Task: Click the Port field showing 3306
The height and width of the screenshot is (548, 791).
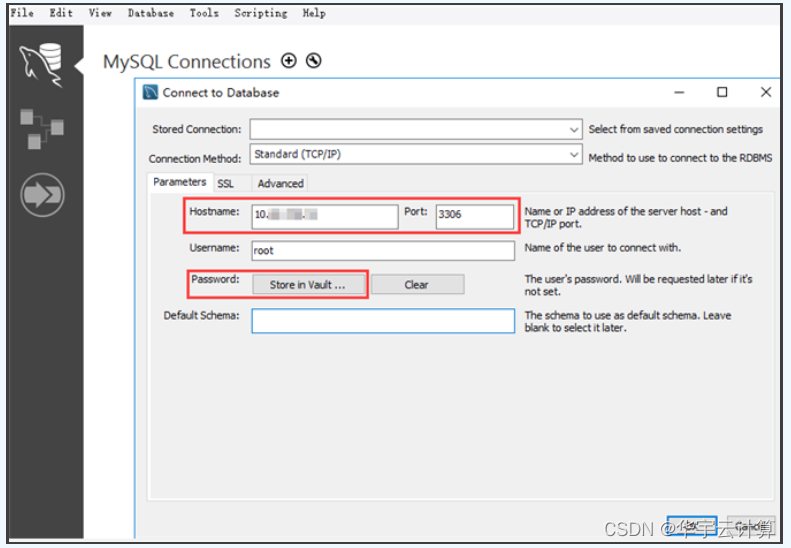Action: [x=475, y=216]
